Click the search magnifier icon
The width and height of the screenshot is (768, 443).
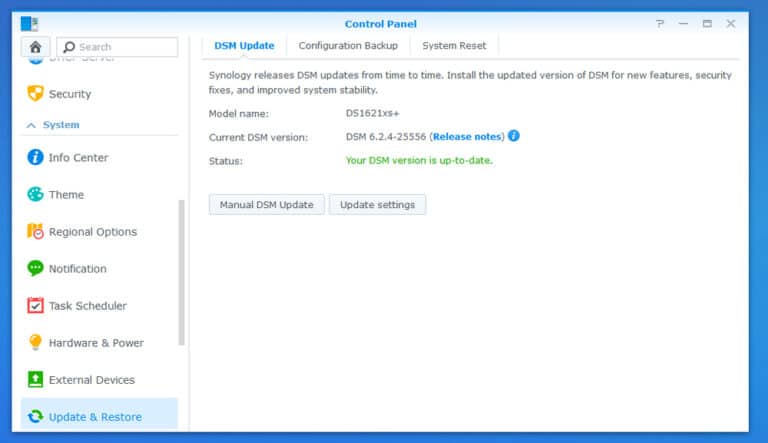pos(69,47)
